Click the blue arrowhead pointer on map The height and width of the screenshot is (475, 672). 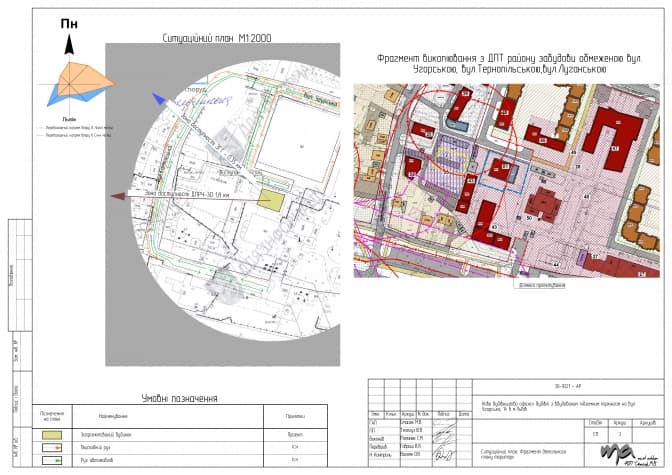pyautogui.click(x=158, y=98)
